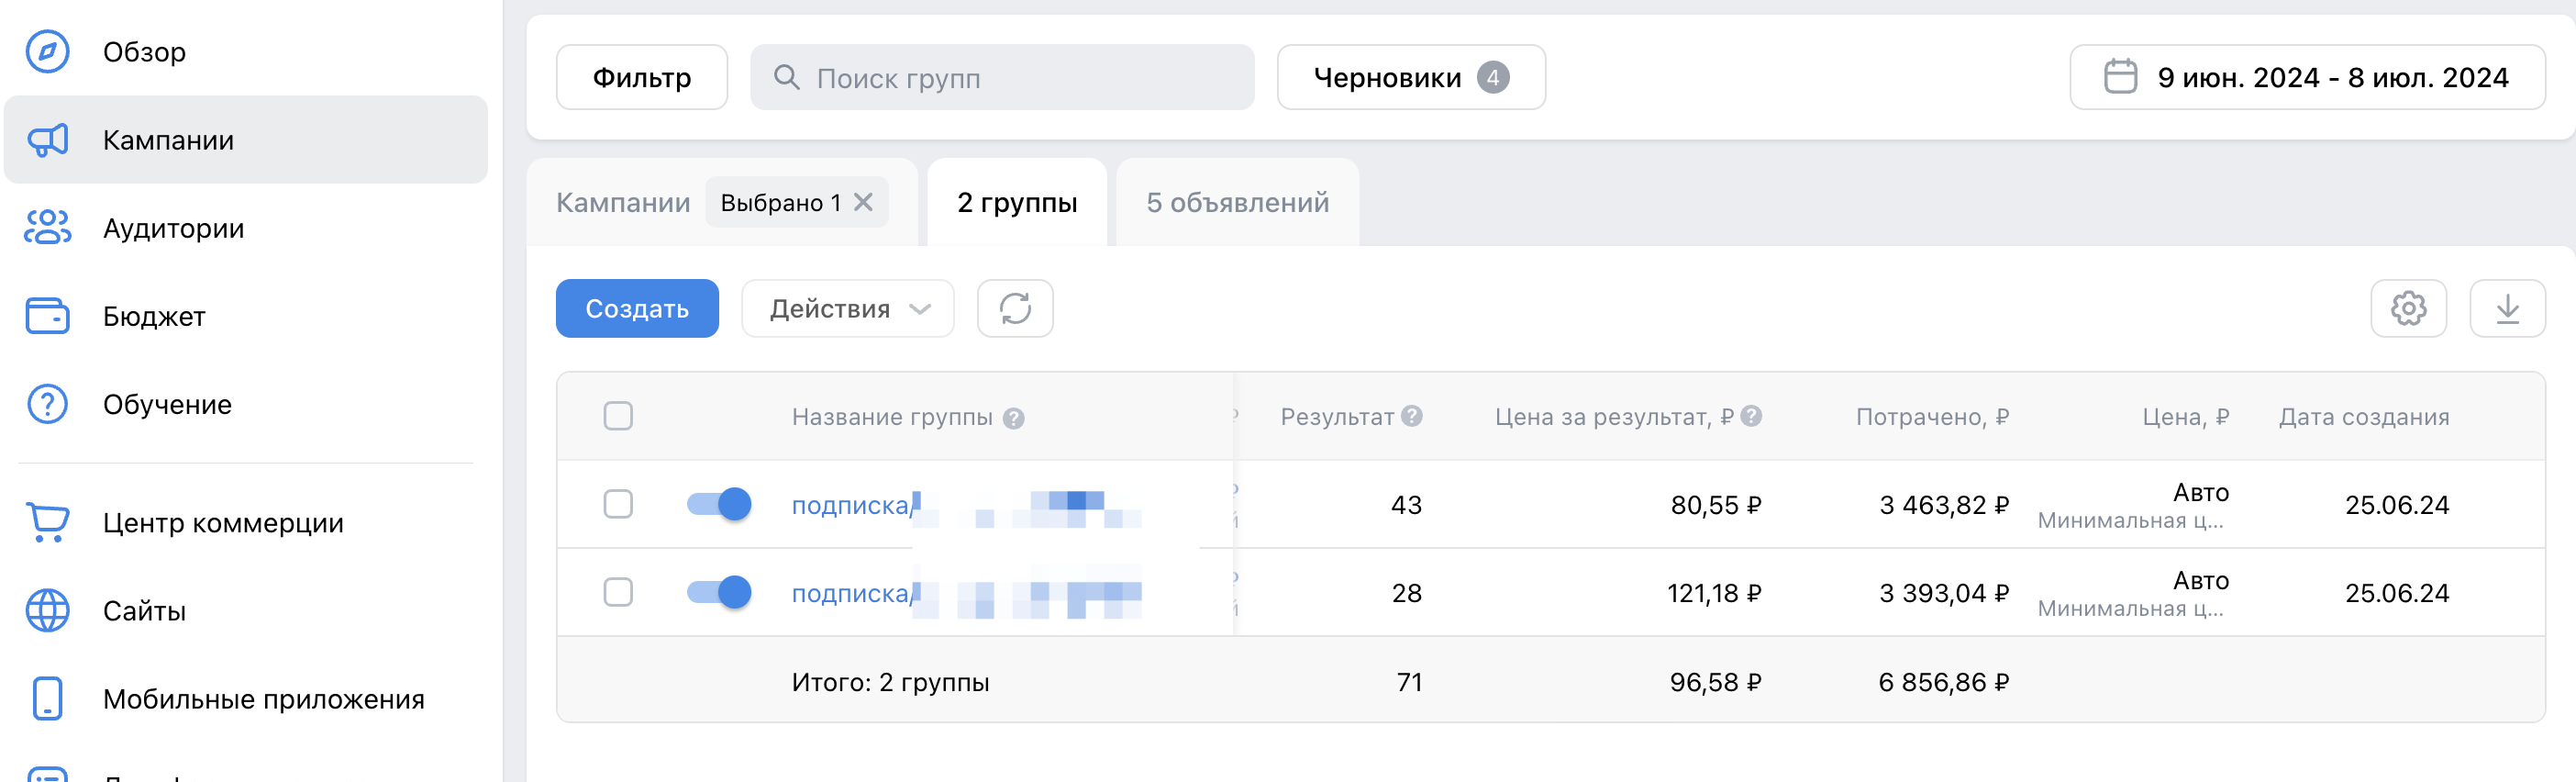Viewport: 2576px width, 782px height.
Task: Click the total average price 96,58 ₽
Action: coord(1716,682)
